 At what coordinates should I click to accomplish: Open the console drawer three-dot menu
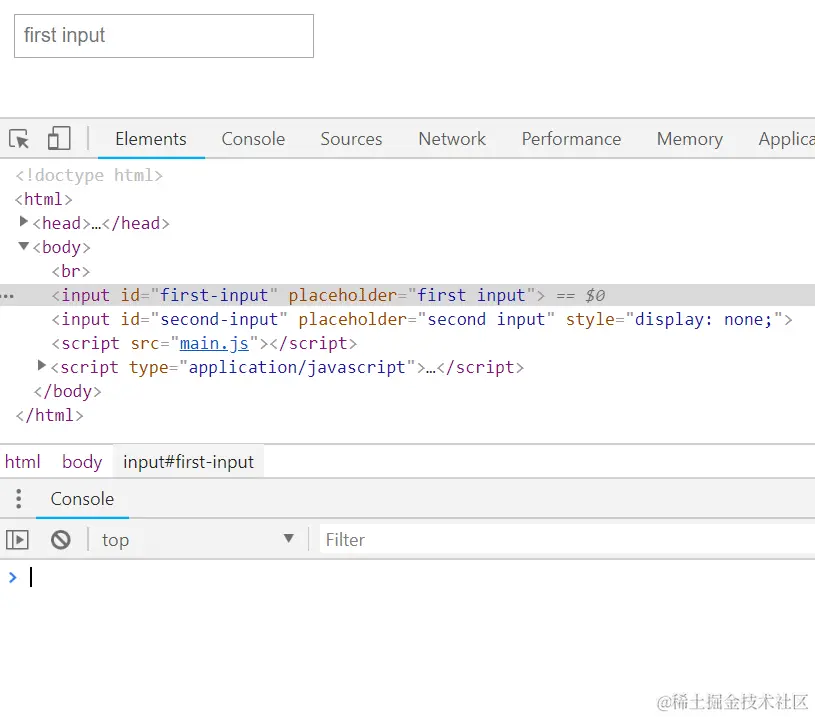(18, 499)
